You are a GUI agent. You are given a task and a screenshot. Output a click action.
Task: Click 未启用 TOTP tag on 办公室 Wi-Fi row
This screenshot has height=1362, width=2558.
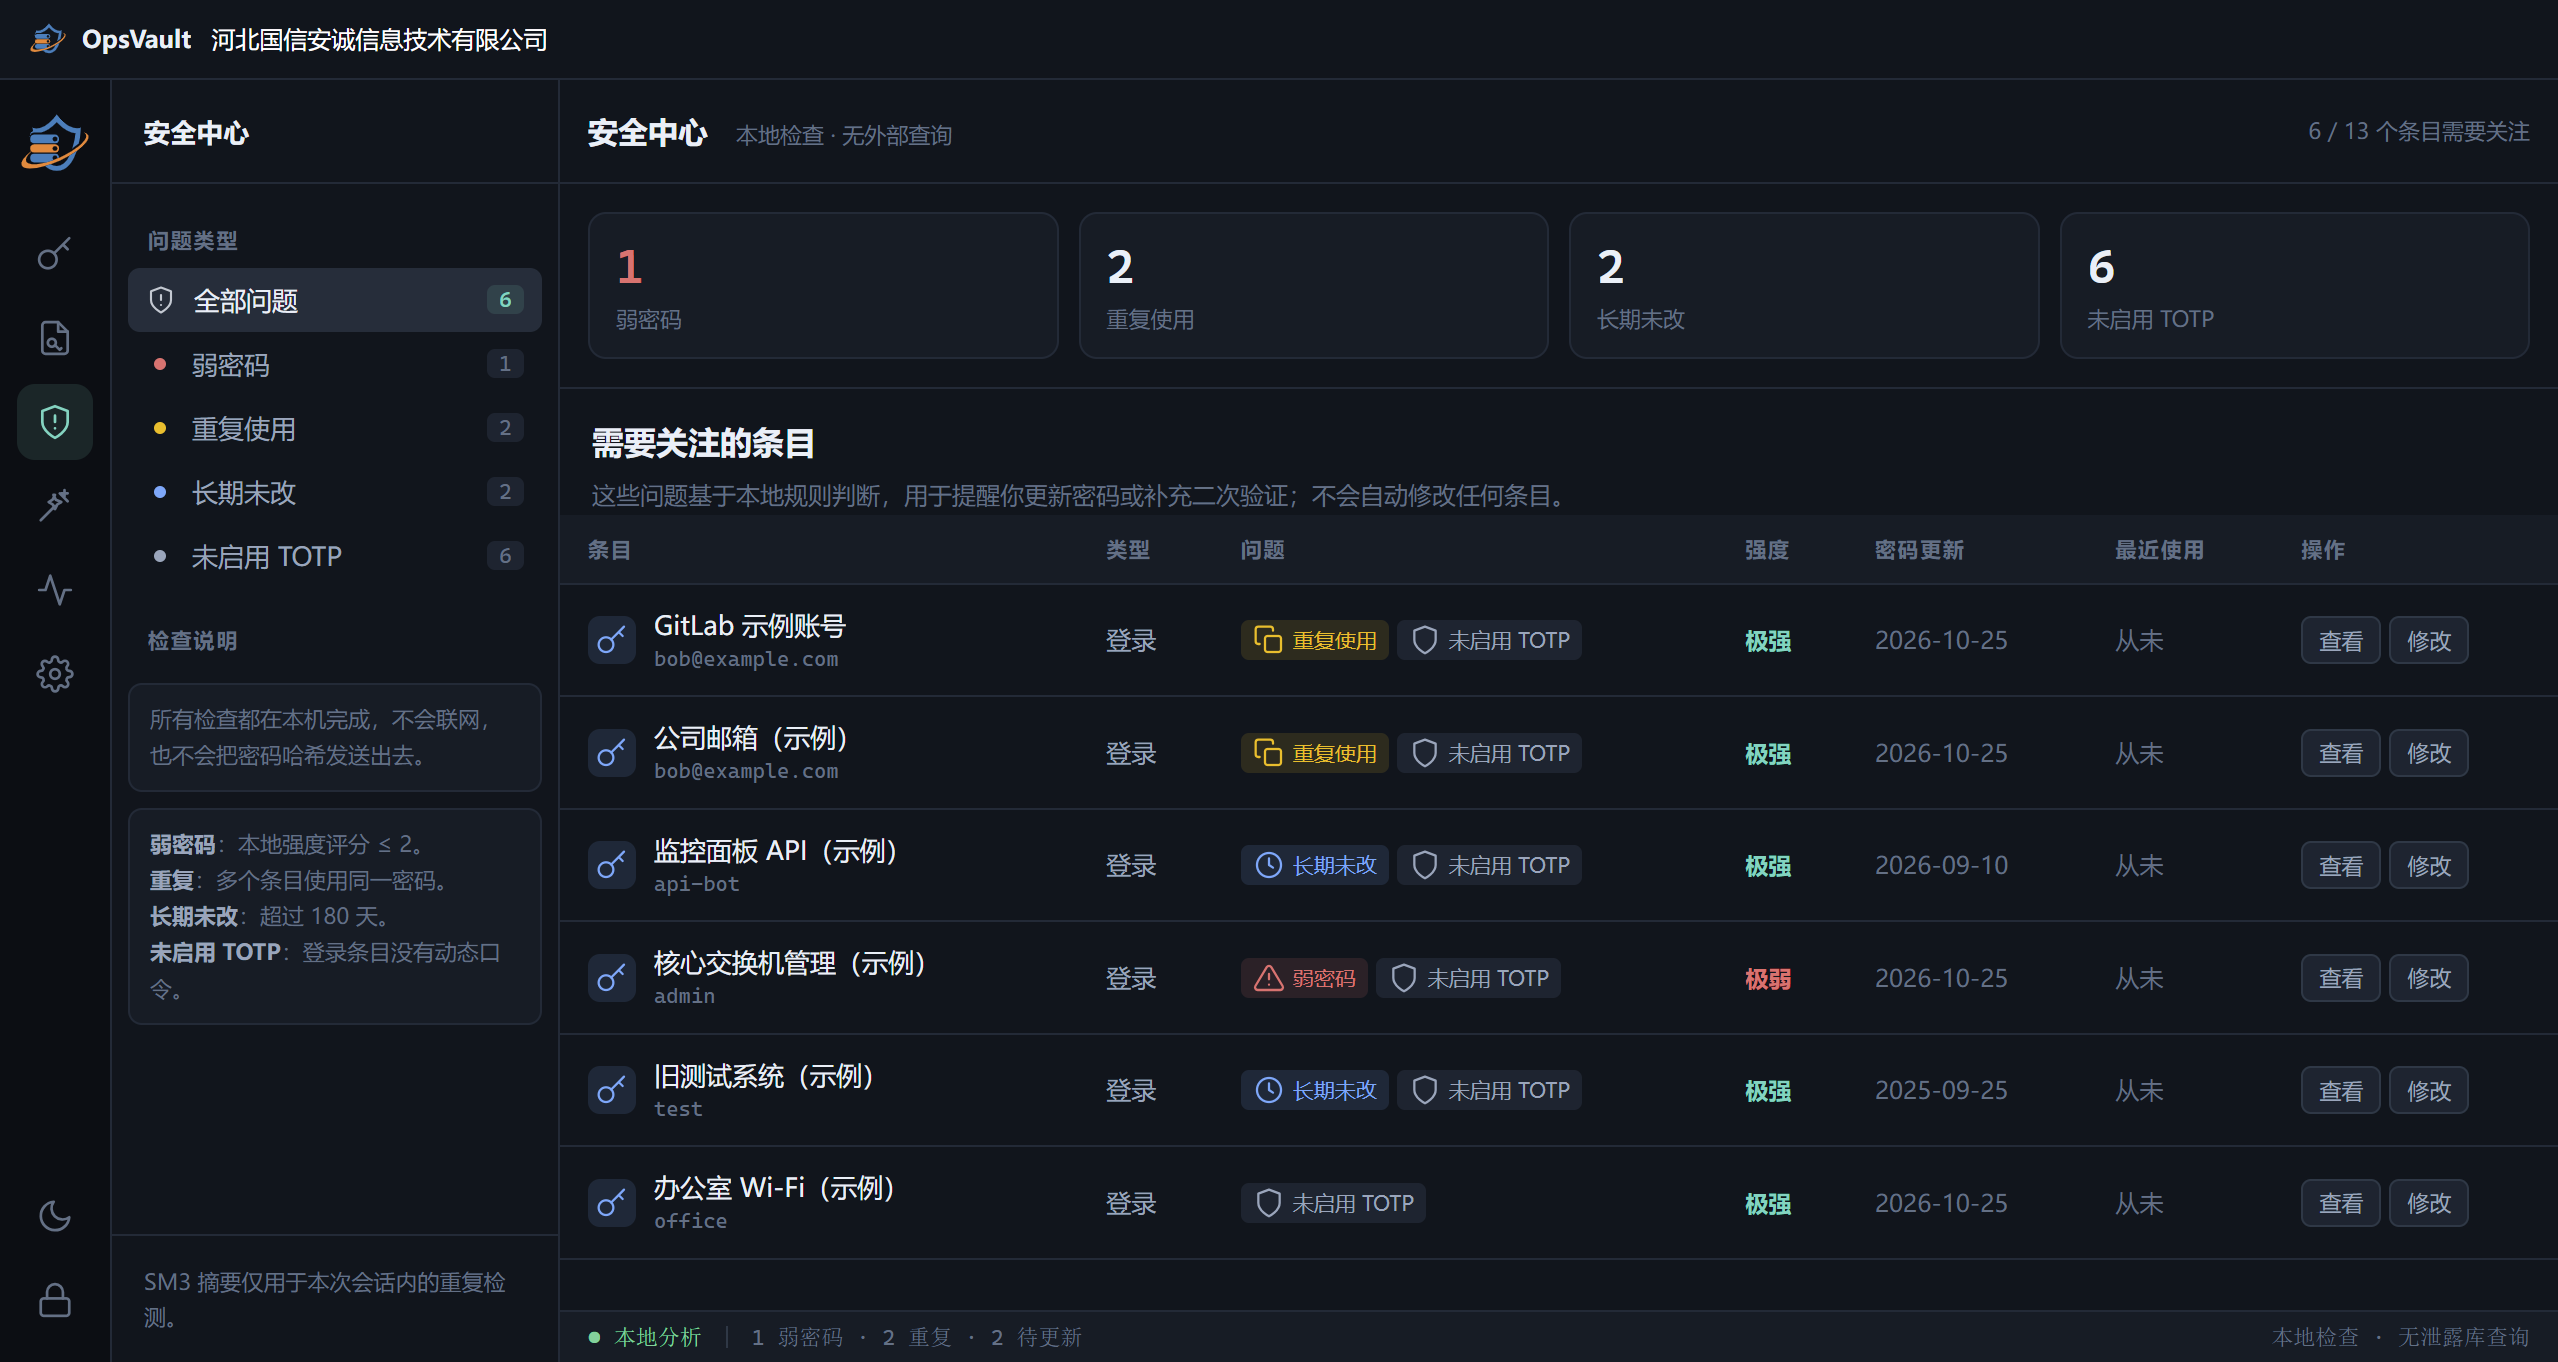(x=1334, y=1203)
